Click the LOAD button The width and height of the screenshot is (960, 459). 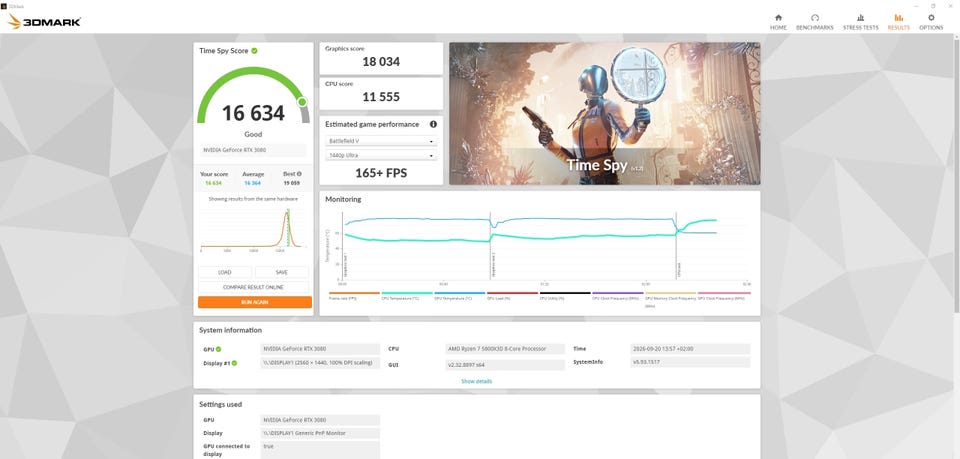[x=225, y=272]
